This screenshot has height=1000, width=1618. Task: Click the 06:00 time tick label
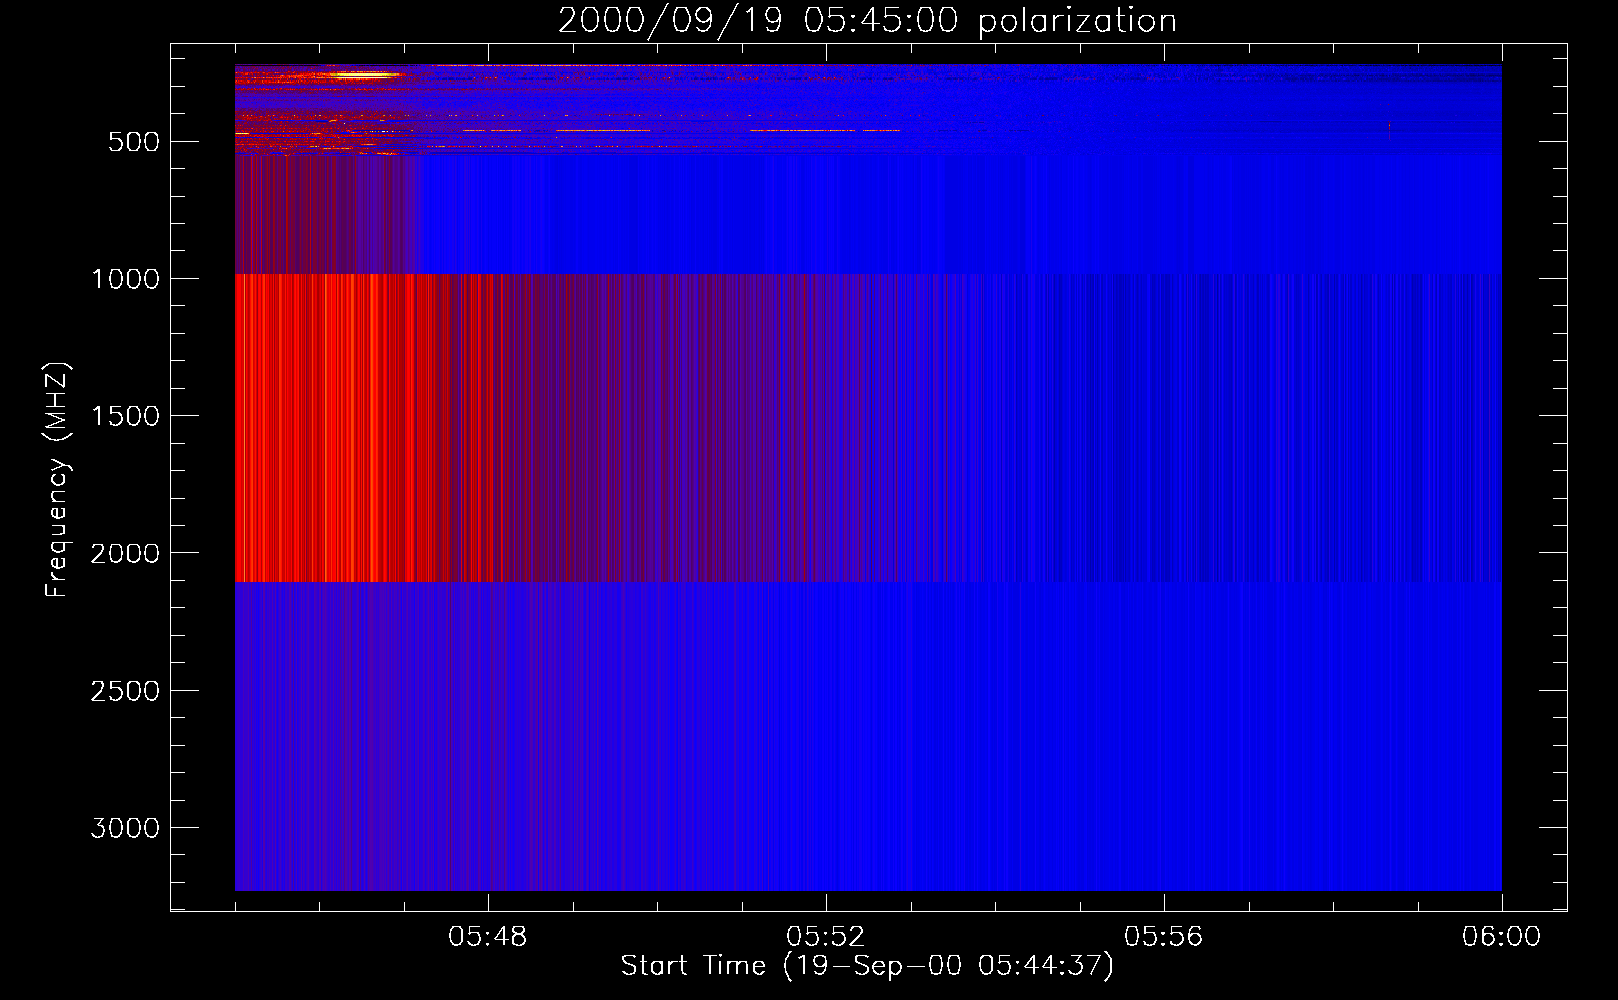[1501, 937]
